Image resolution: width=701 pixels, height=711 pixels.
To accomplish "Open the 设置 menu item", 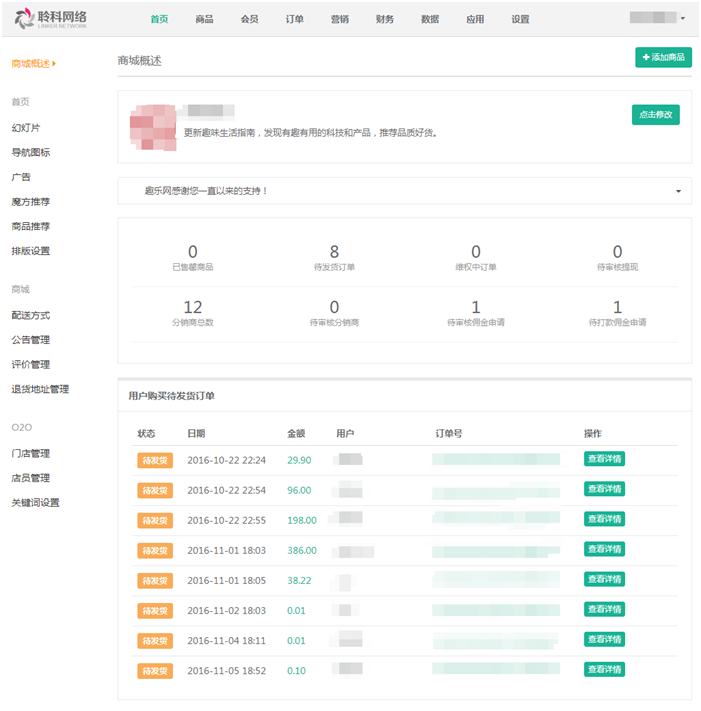I will coord(520,19).
